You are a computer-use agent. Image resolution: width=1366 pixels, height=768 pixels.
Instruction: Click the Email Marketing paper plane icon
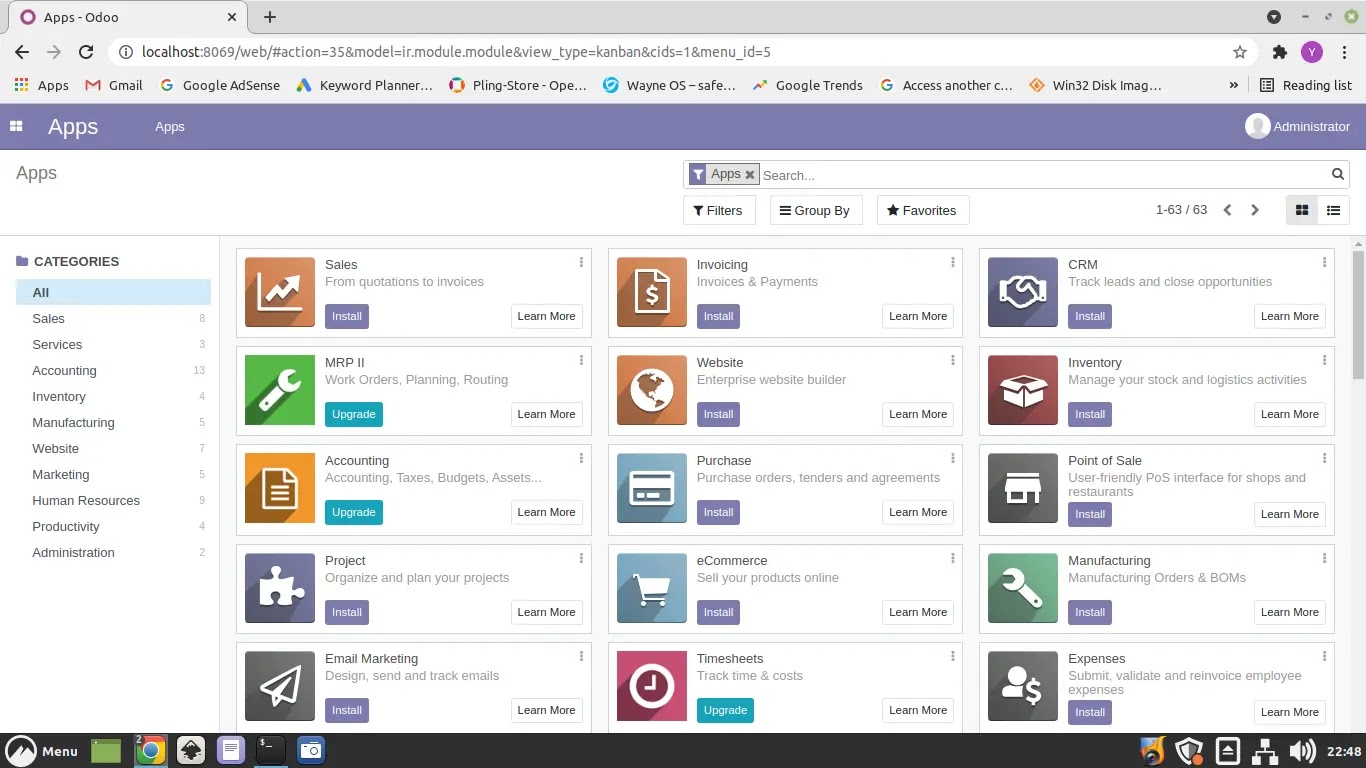[280, 686]
